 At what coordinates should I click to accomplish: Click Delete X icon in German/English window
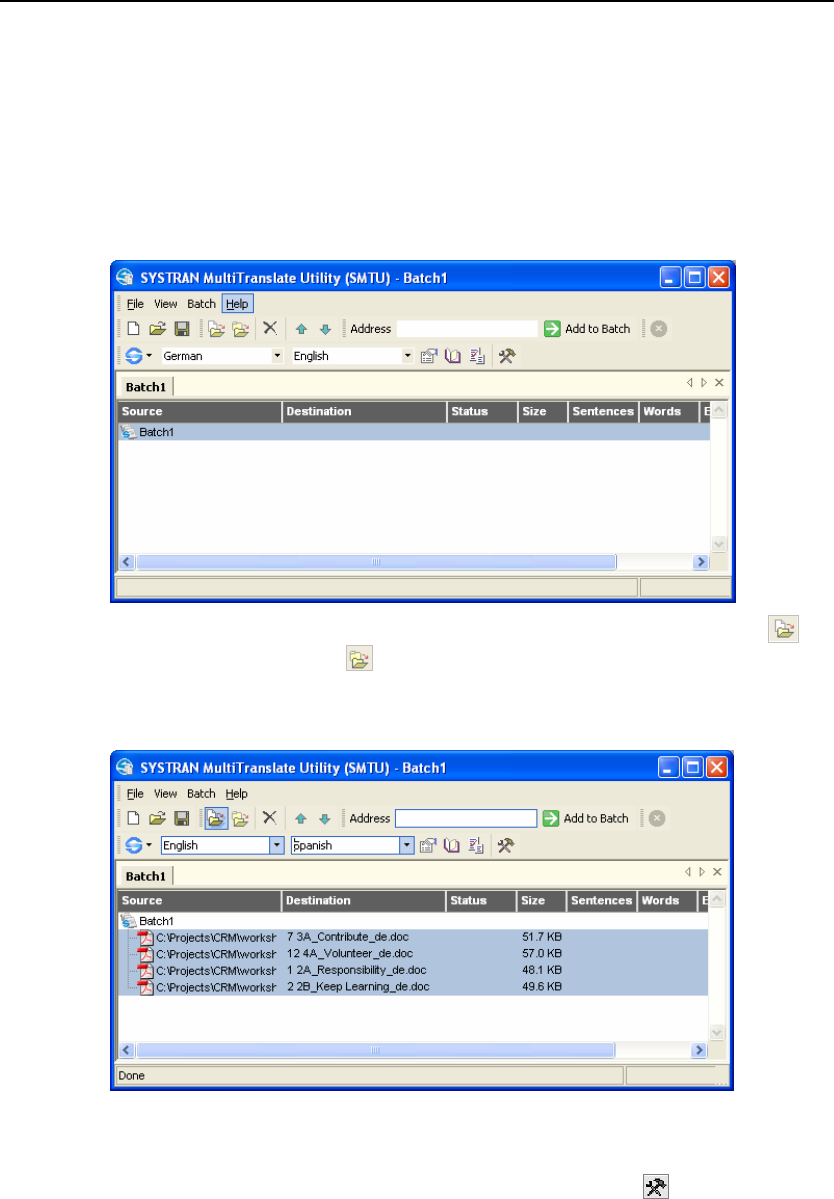pos(270,328)
